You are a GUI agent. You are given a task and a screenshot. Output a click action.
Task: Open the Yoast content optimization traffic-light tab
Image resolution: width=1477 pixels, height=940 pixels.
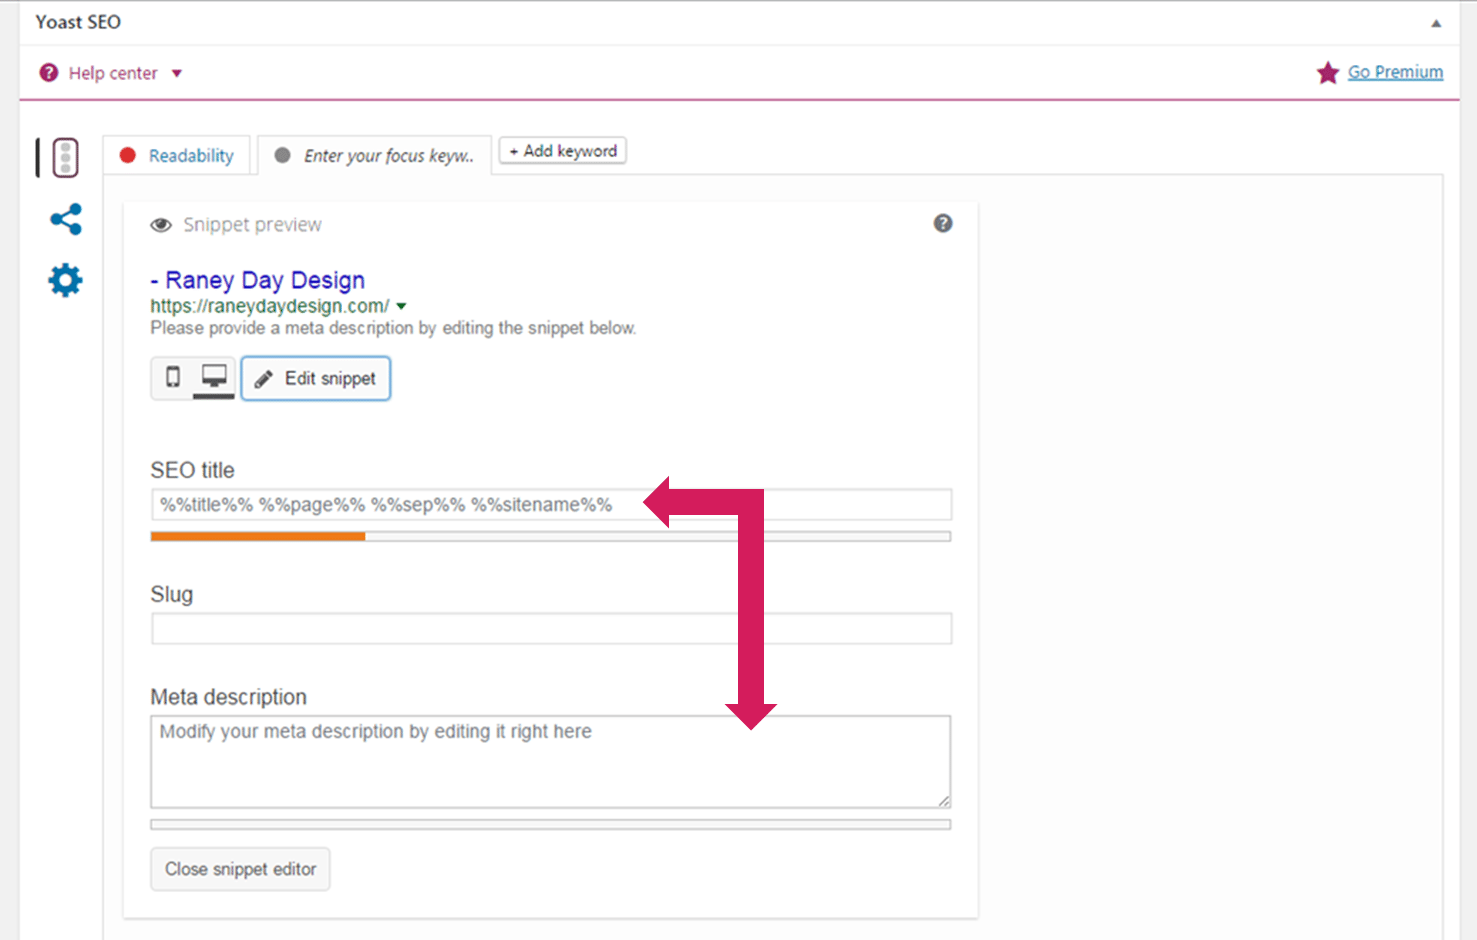[x=65, y=158]
